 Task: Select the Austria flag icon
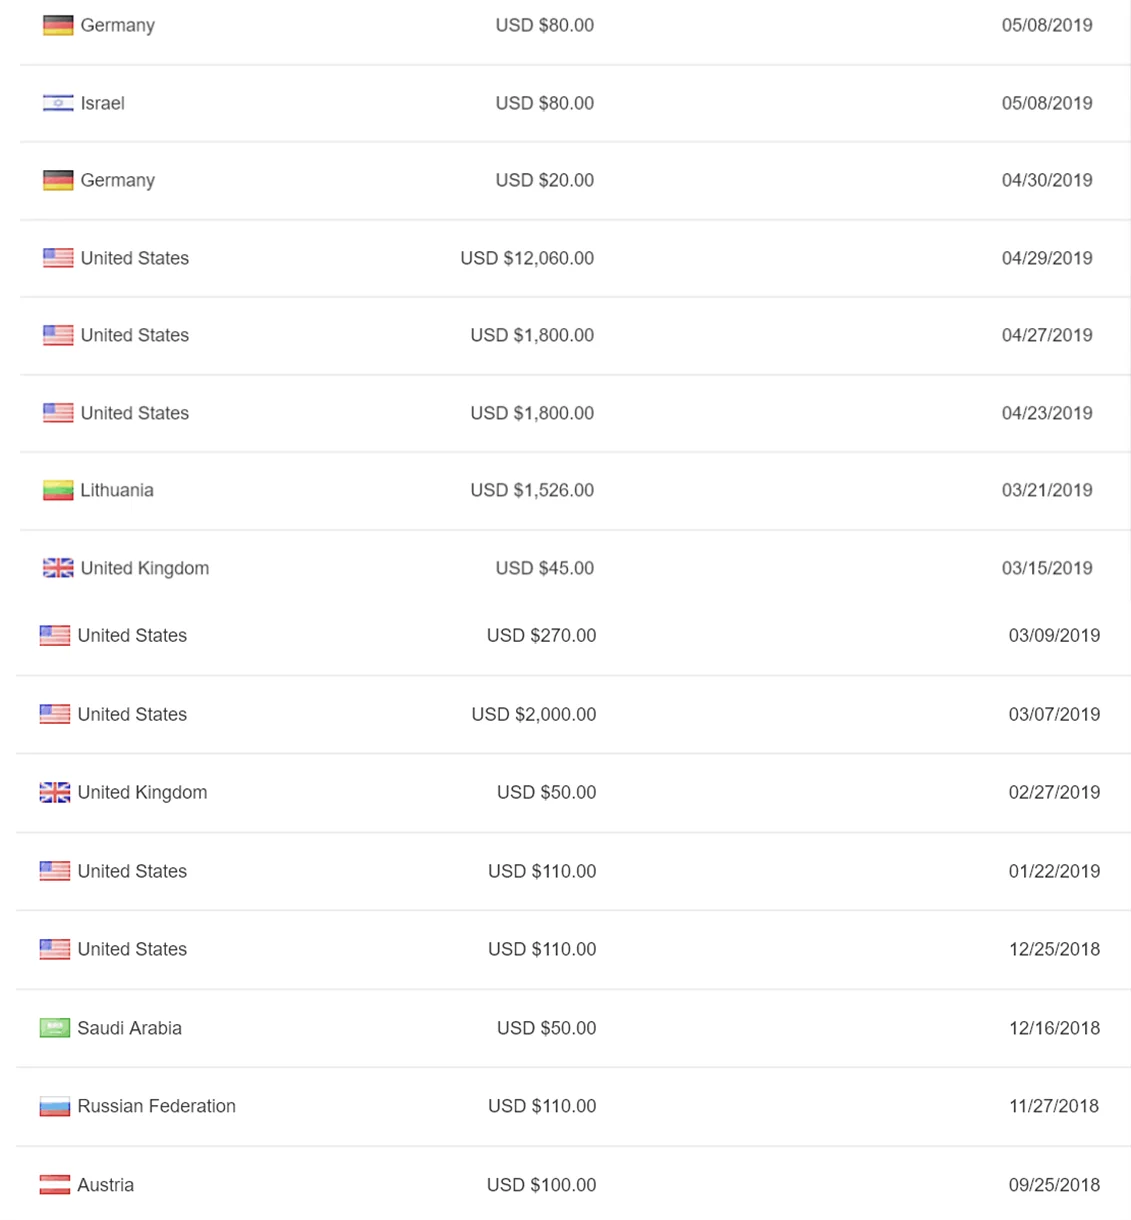(55, 1185)
